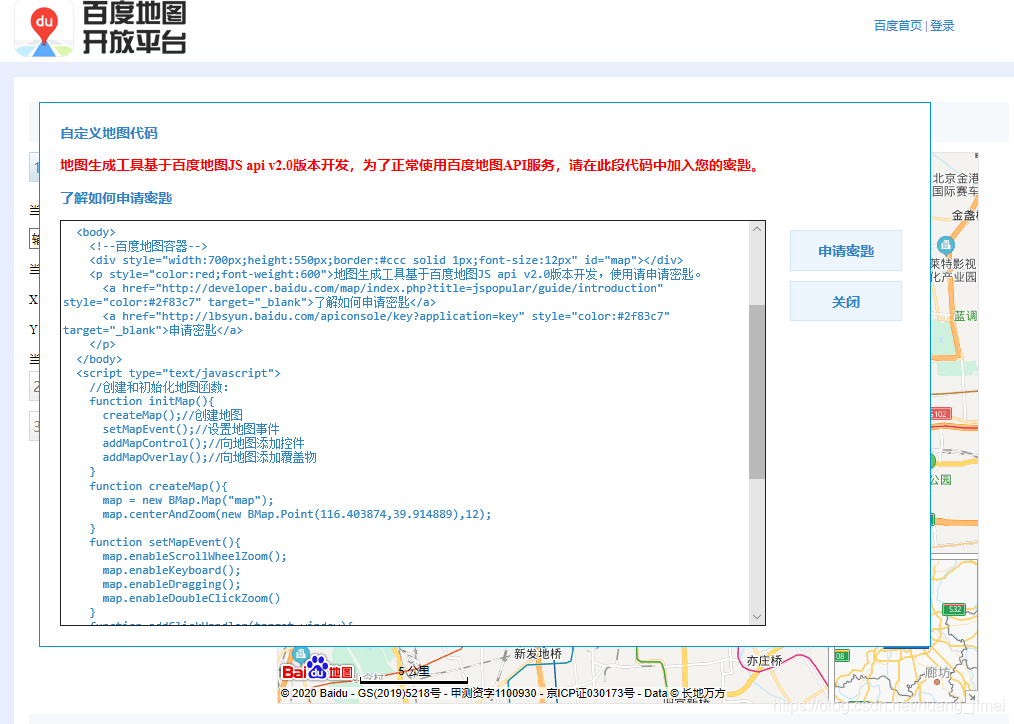Click the <script type="text/javascript"> code line

178,373
